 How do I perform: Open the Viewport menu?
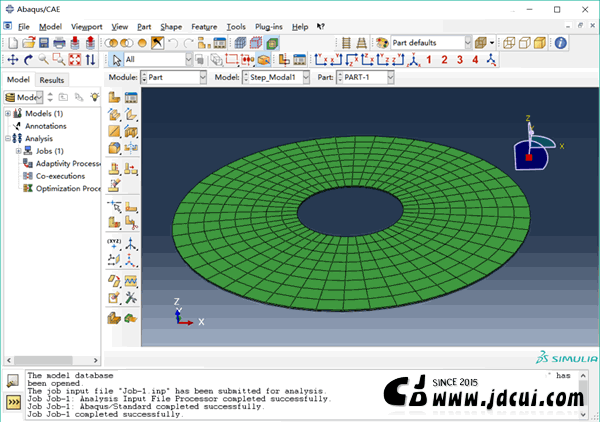pyautogui.click(x=86, y=27)
